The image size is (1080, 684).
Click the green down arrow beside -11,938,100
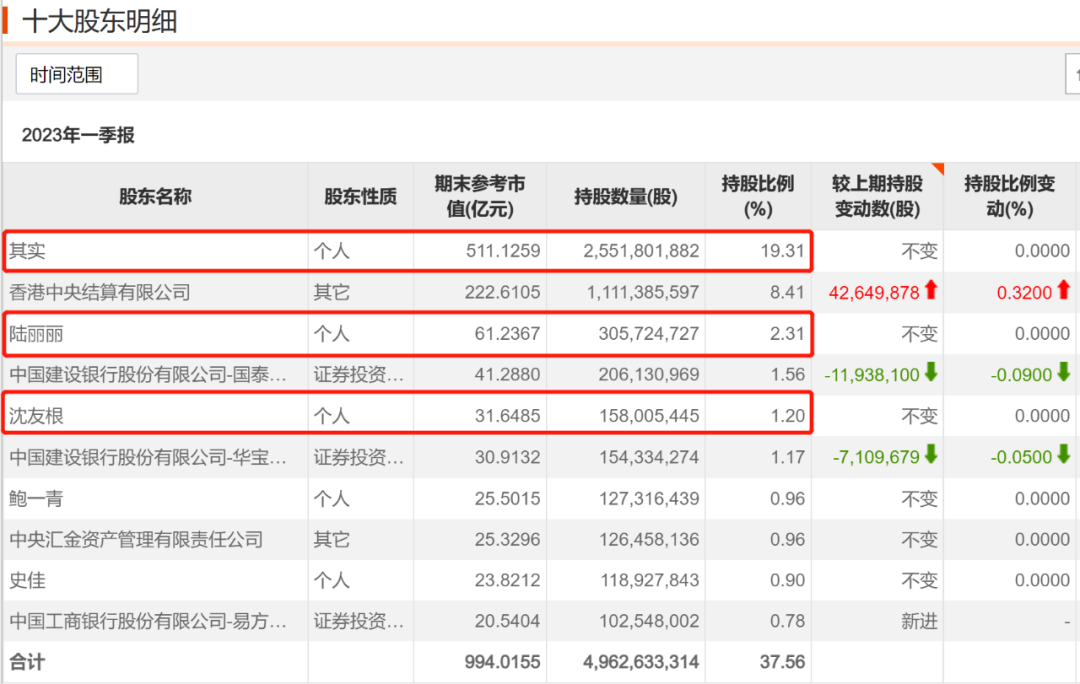931,373
